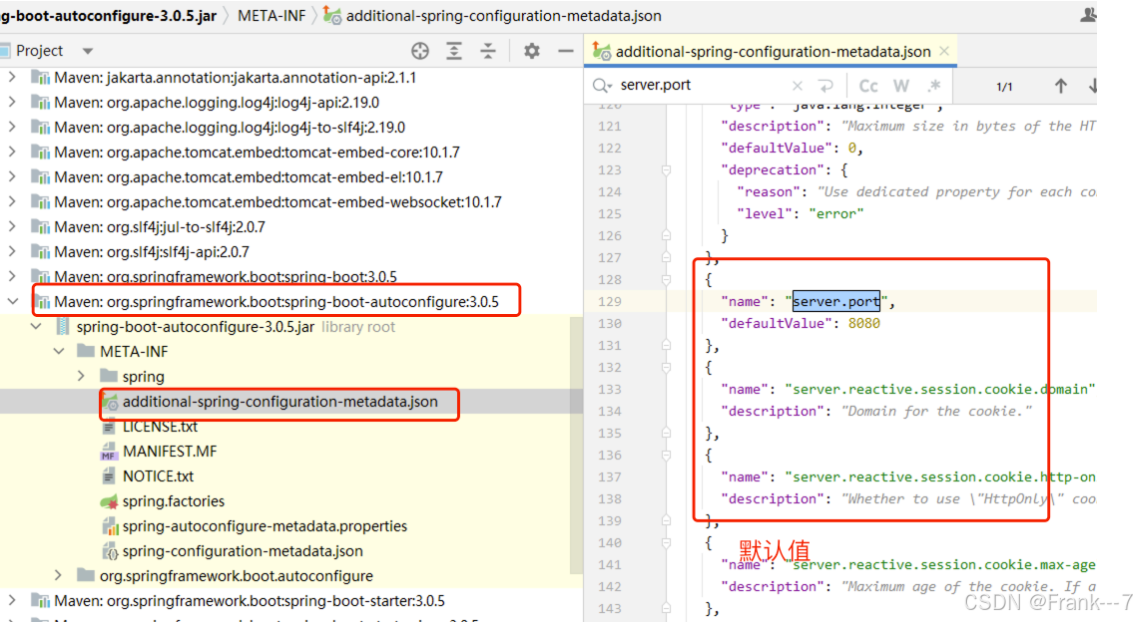
Task: Expand the spring folder under META-INF
Action: point(81,376)
